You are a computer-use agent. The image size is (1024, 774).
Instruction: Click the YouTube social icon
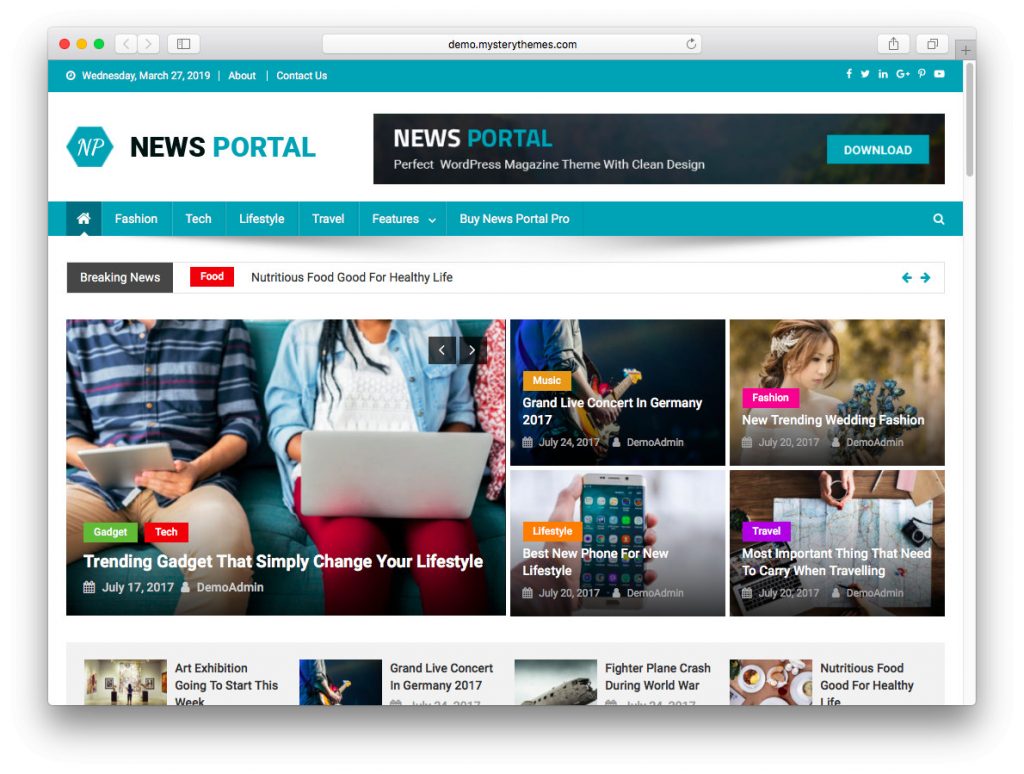point(939,74)
